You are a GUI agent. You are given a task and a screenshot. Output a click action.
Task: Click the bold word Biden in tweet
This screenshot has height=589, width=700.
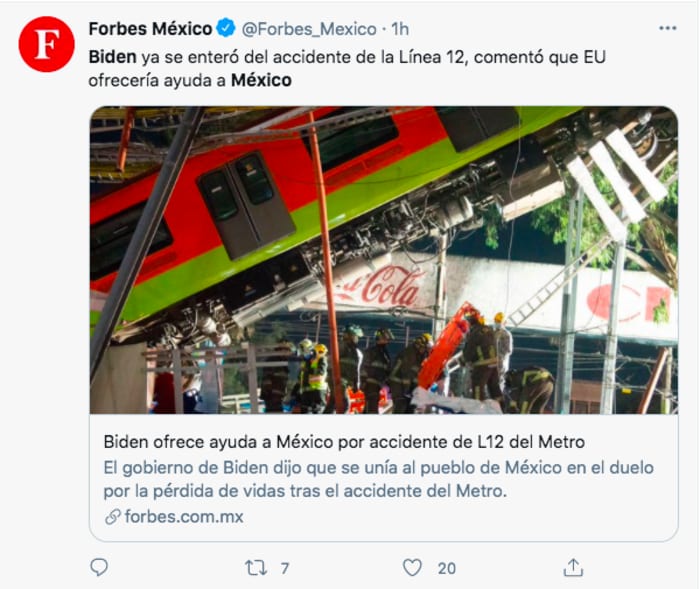113,57
